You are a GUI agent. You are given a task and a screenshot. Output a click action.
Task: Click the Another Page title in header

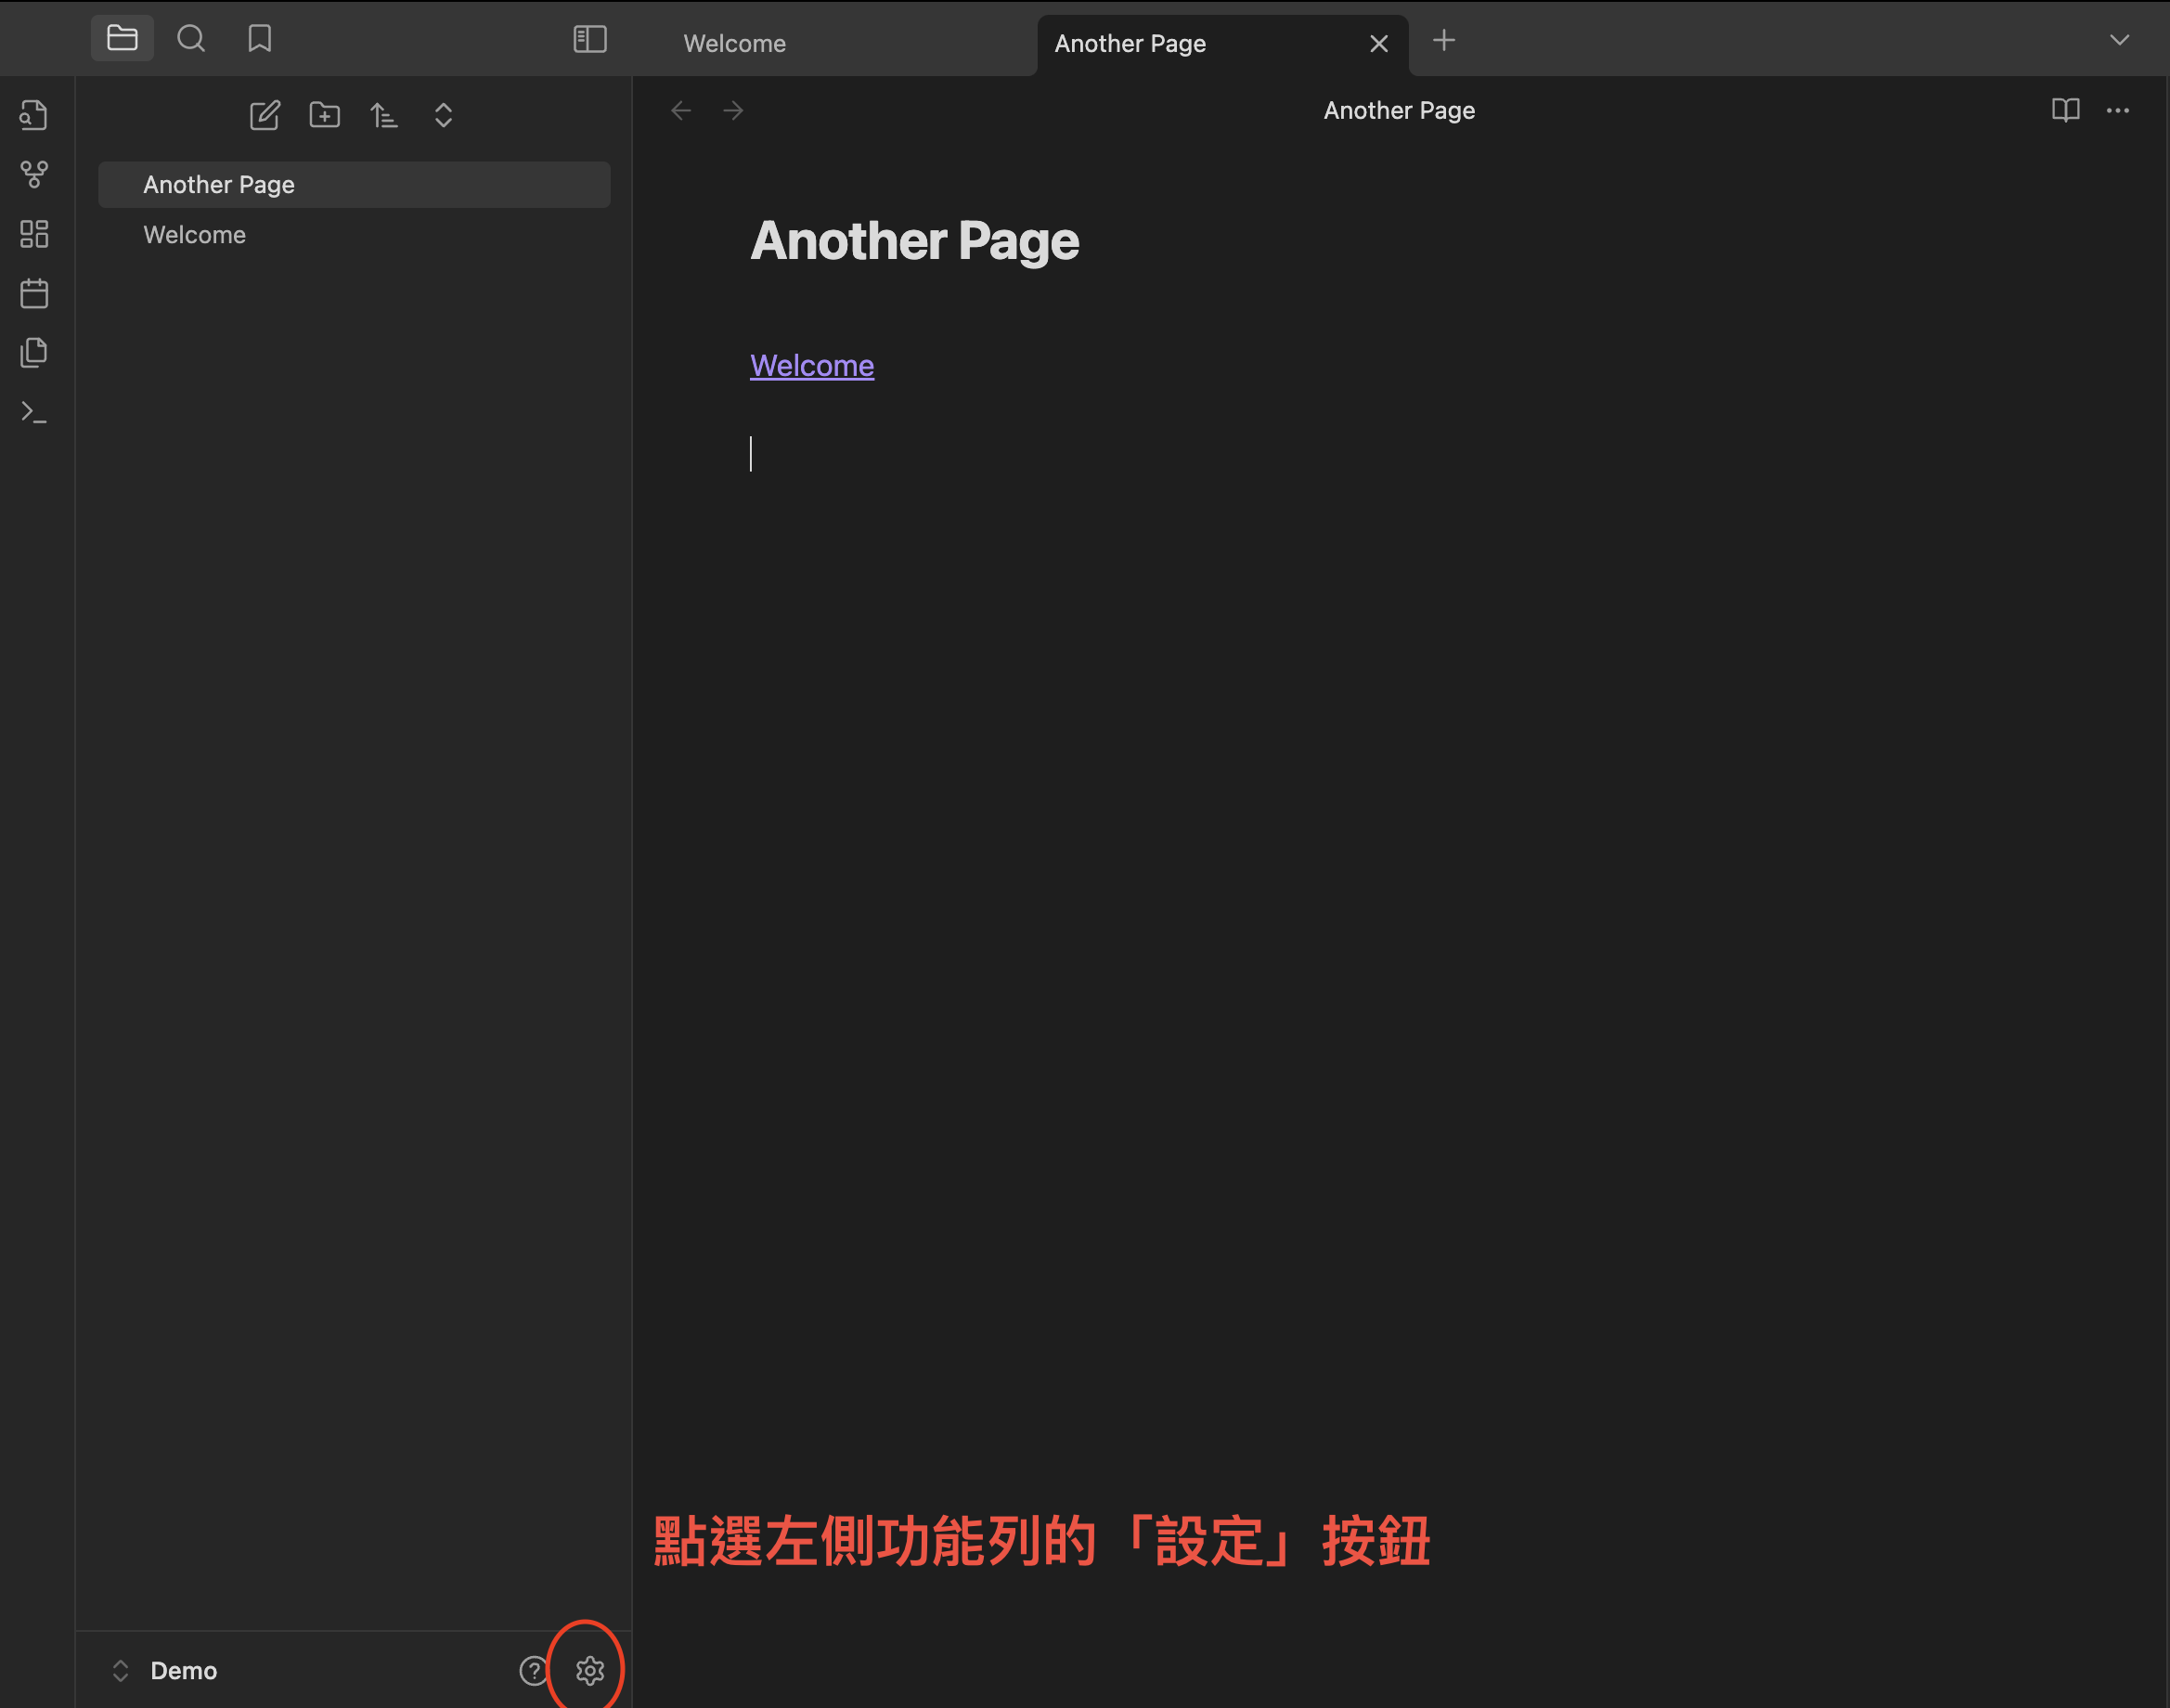1399,110
